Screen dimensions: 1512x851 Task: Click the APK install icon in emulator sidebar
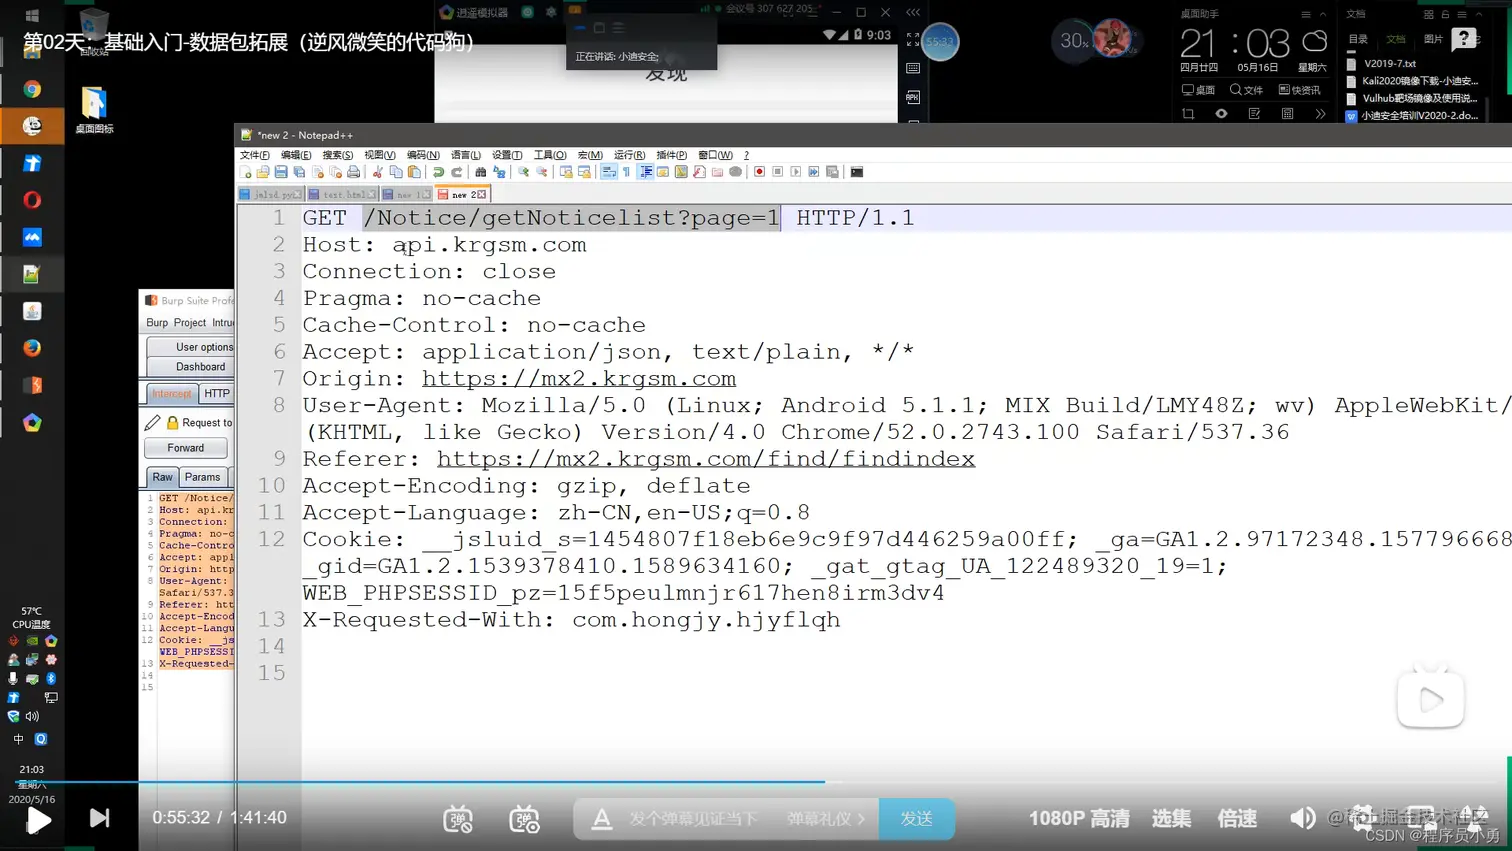point(913,97)
